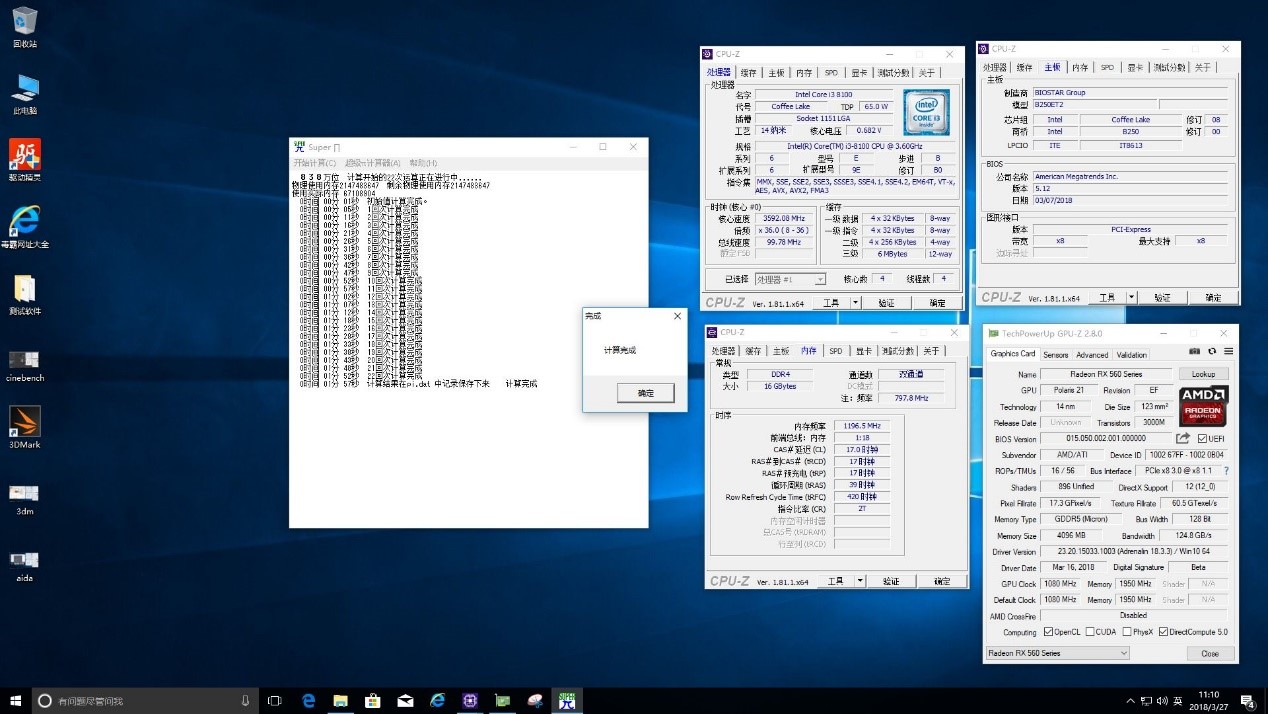This screenshot has width=1268, height=714.
Task: Click the screenshot camera icon in GPU-Z
Action: click(x=1194, y=351)
